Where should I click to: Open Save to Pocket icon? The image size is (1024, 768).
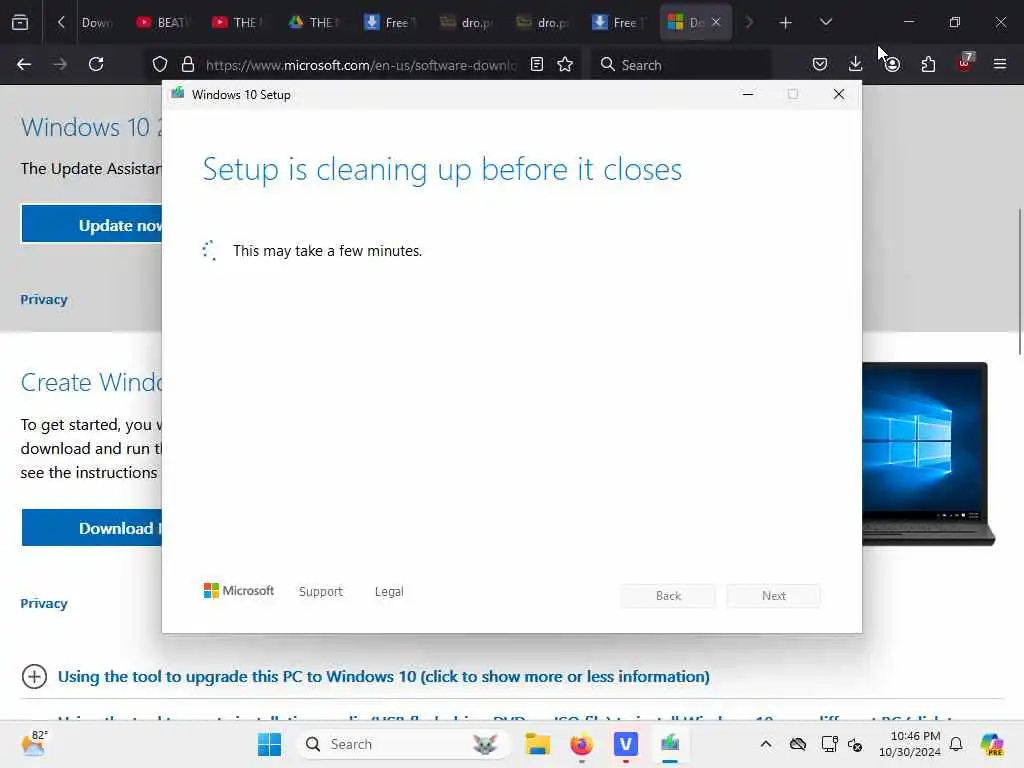pyautogui.click(x=820, y=64)
